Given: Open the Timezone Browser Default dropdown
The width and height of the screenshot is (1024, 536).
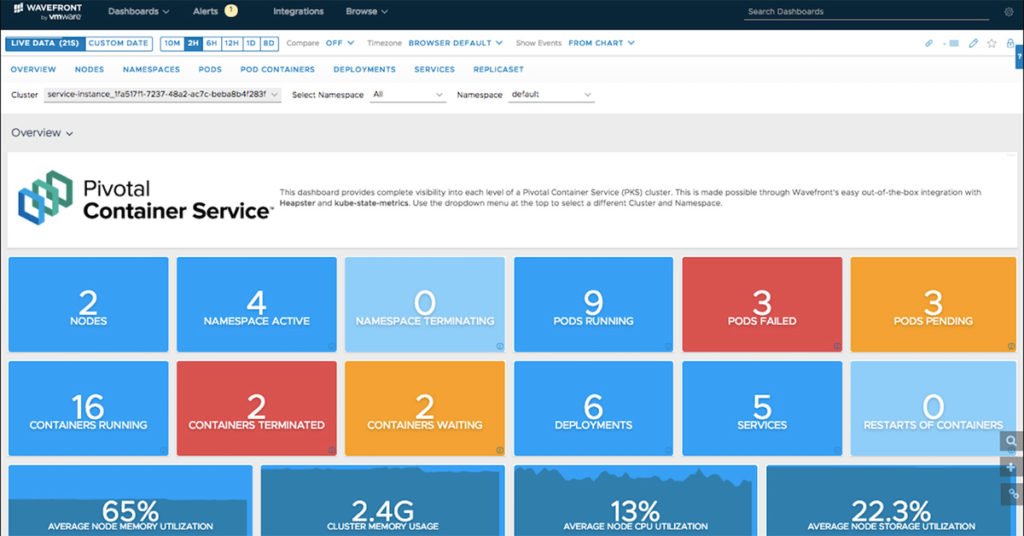Looking at the screenshot, I should (455, 43).
